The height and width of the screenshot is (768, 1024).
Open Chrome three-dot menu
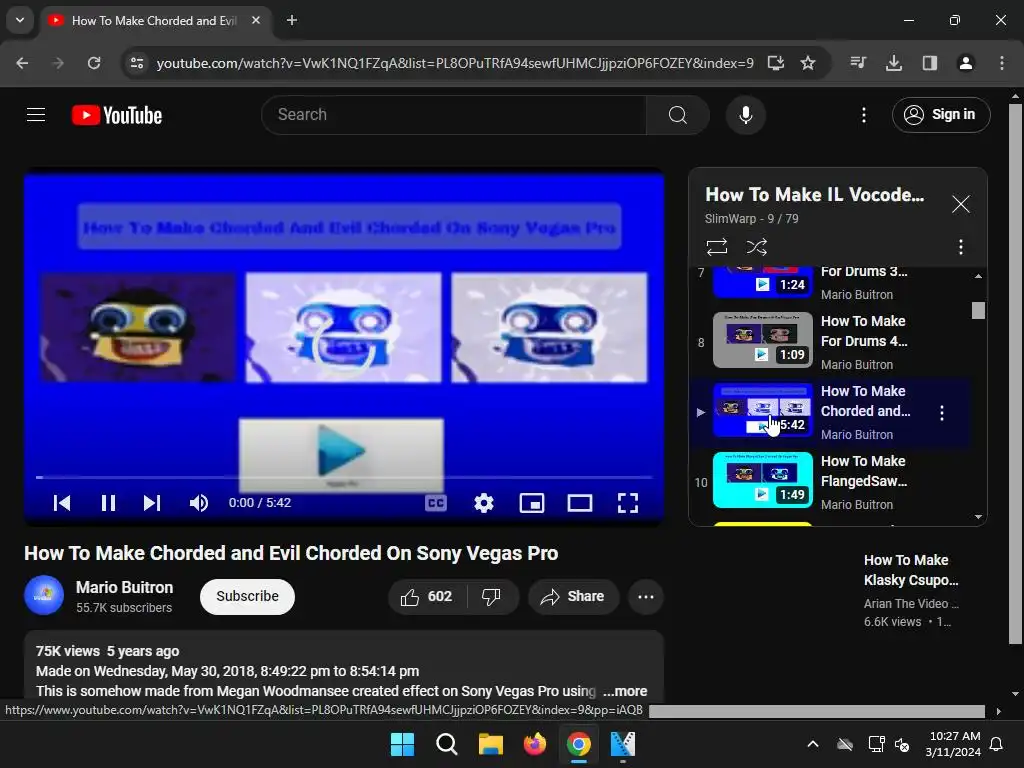click(x=1001, y=63)
